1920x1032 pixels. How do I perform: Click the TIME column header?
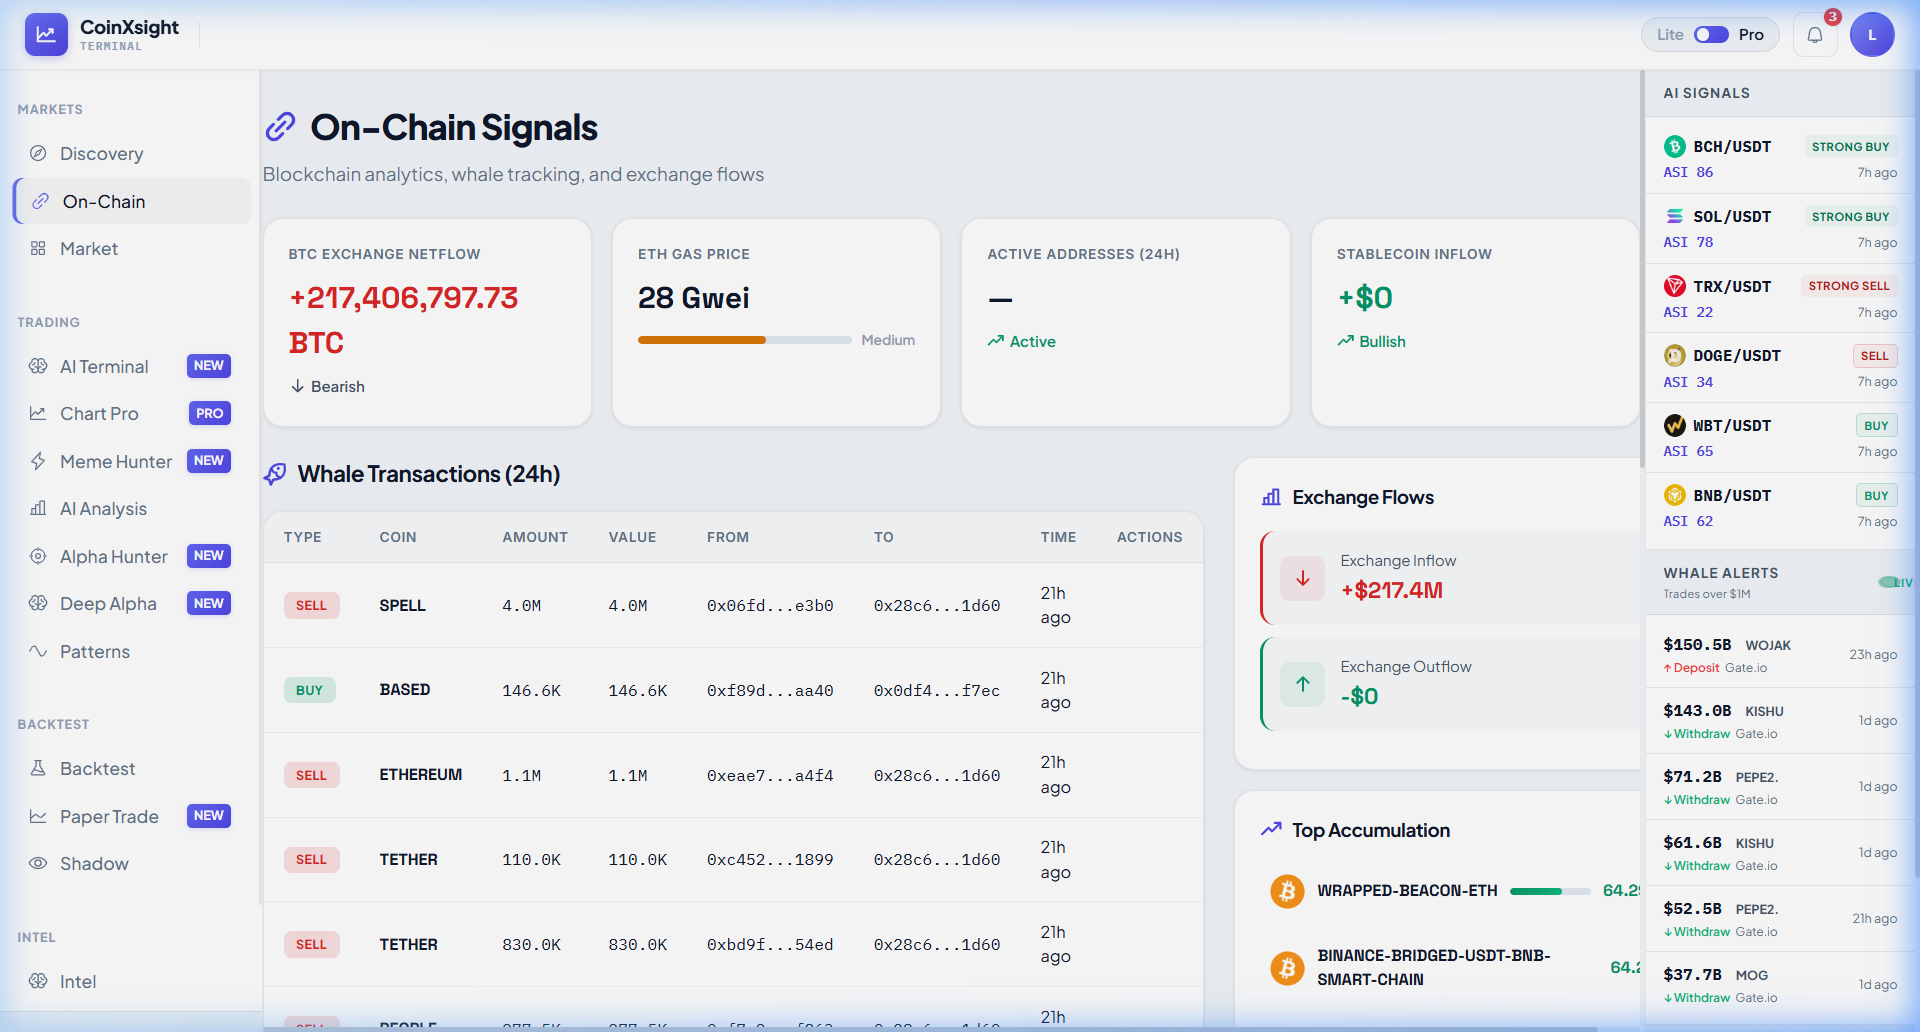1058,537
